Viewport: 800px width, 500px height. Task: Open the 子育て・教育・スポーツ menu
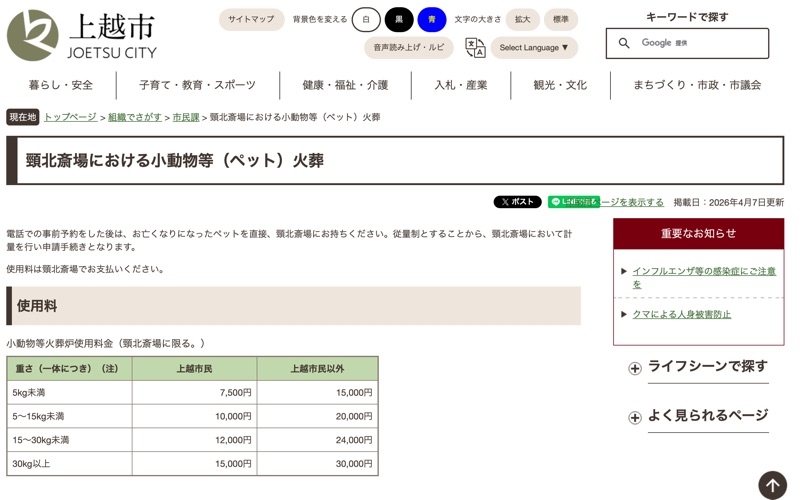click(197, 85)
